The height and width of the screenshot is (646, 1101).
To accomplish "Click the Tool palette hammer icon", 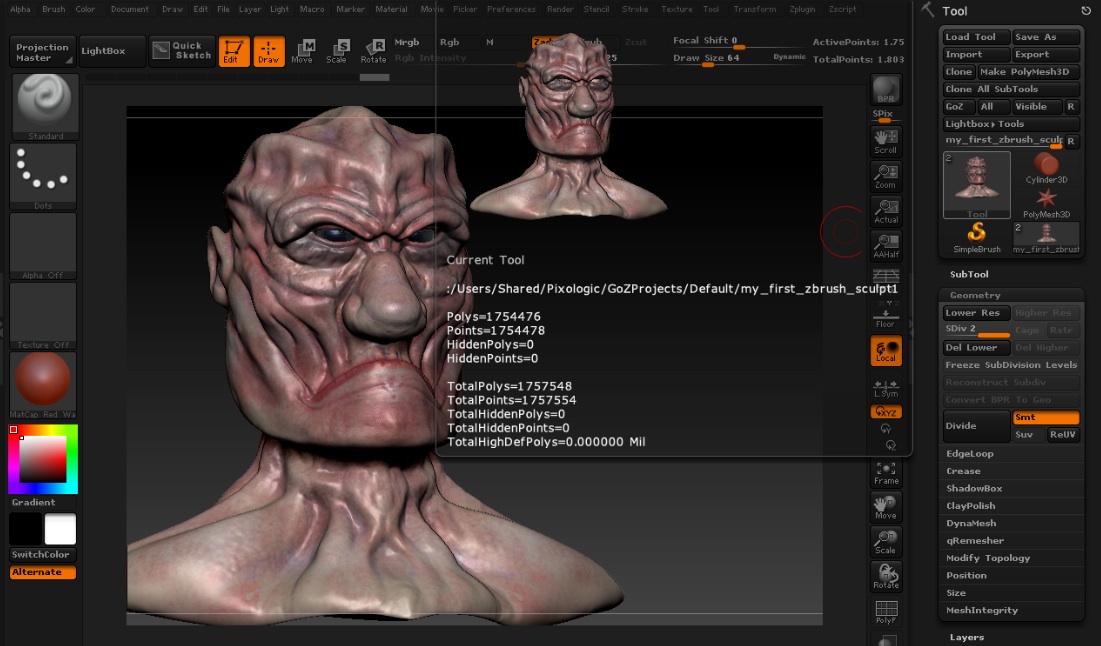I will [928, 10].
